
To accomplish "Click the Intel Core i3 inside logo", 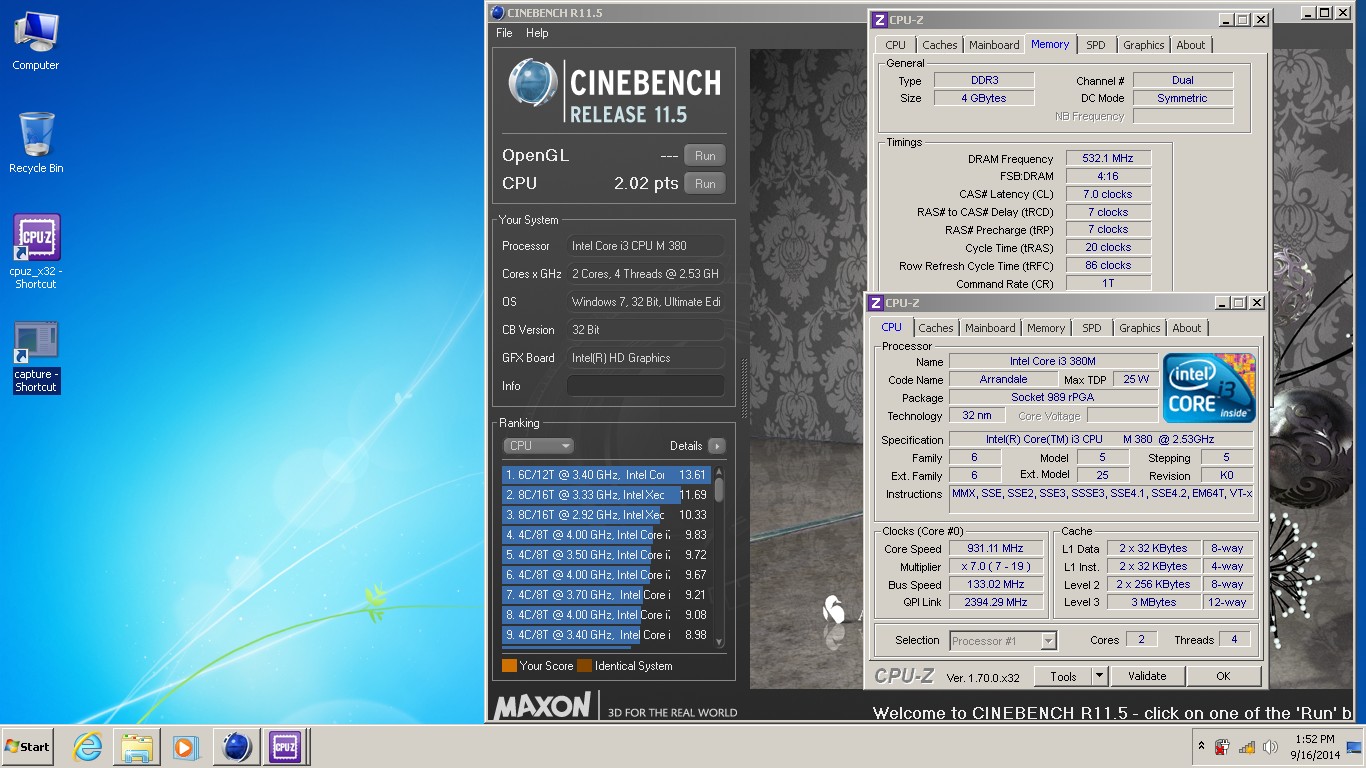I will (x=1208, y=387).
